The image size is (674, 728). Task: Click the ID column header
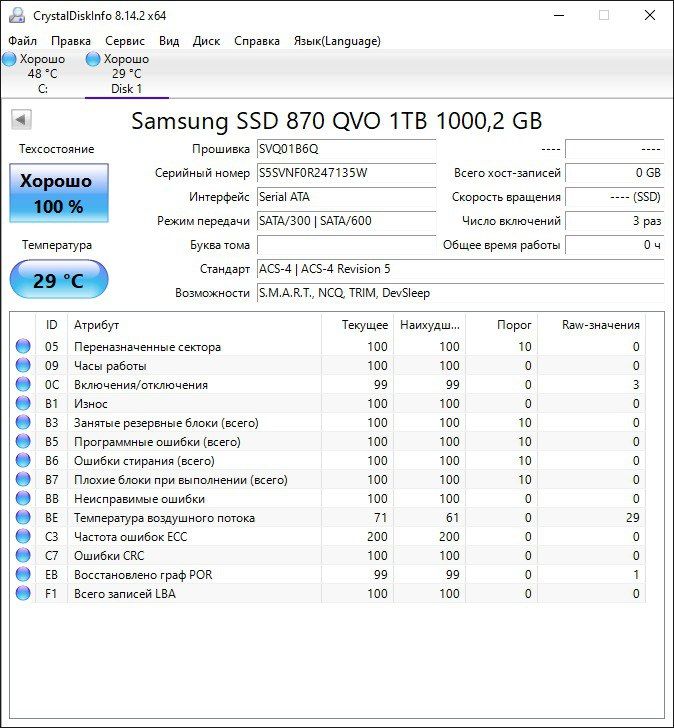(x=52, y=325)
